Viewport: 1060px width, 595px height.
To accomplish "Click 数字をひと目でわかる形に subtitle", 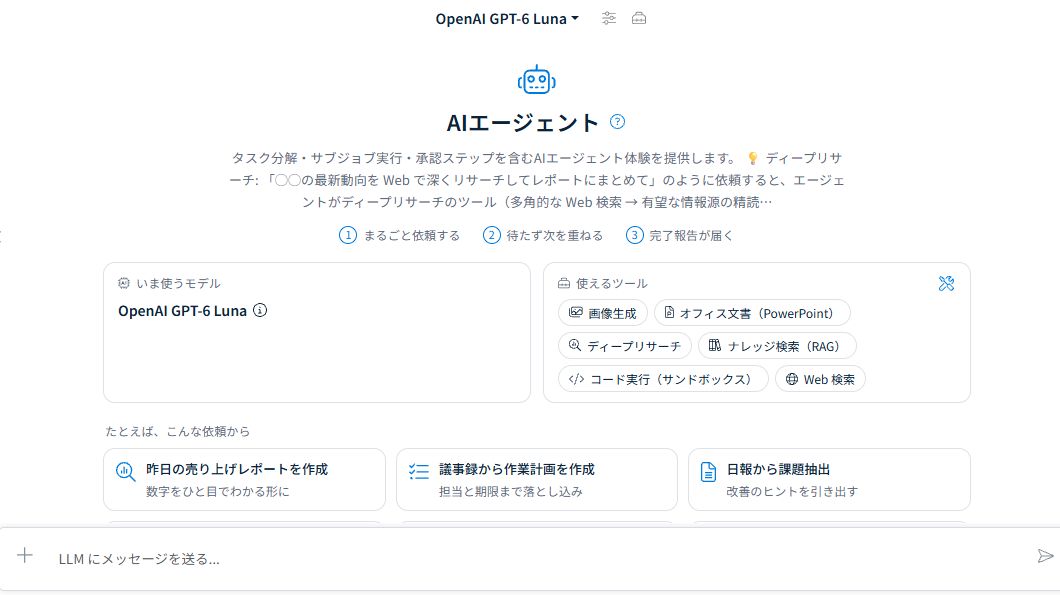I will tap(218, 492).
